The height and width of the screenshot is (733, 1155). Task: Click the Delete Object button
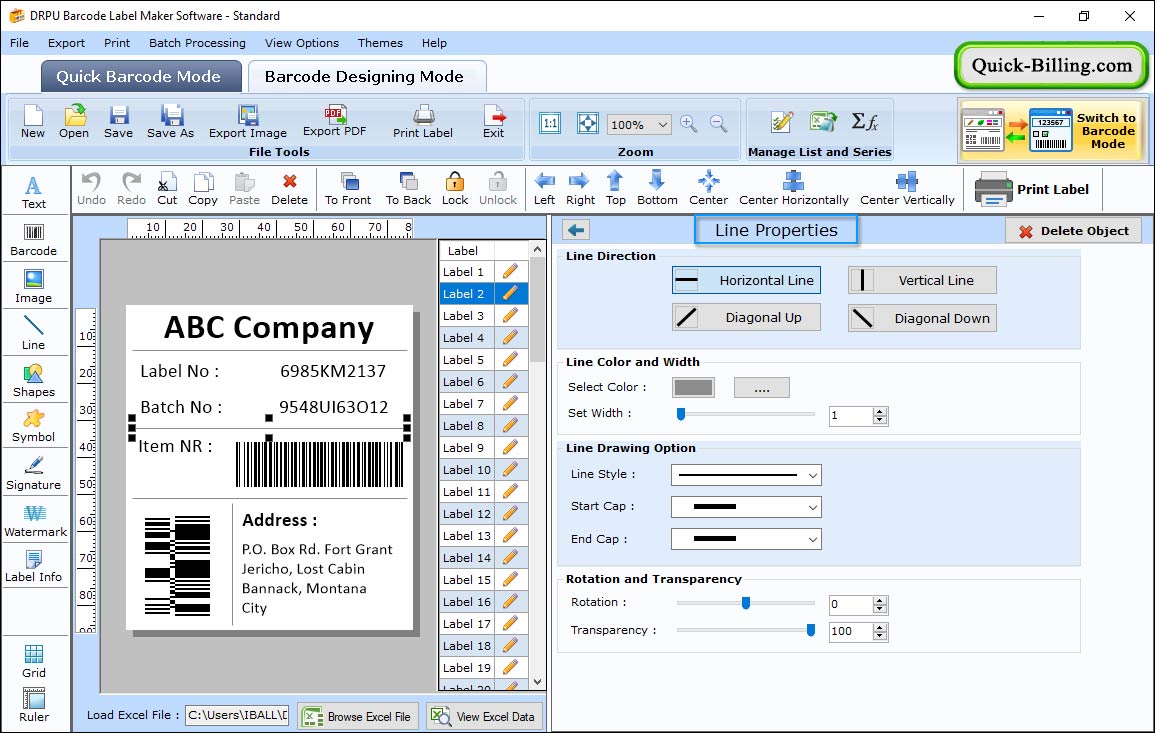(x=1073, y=231)
